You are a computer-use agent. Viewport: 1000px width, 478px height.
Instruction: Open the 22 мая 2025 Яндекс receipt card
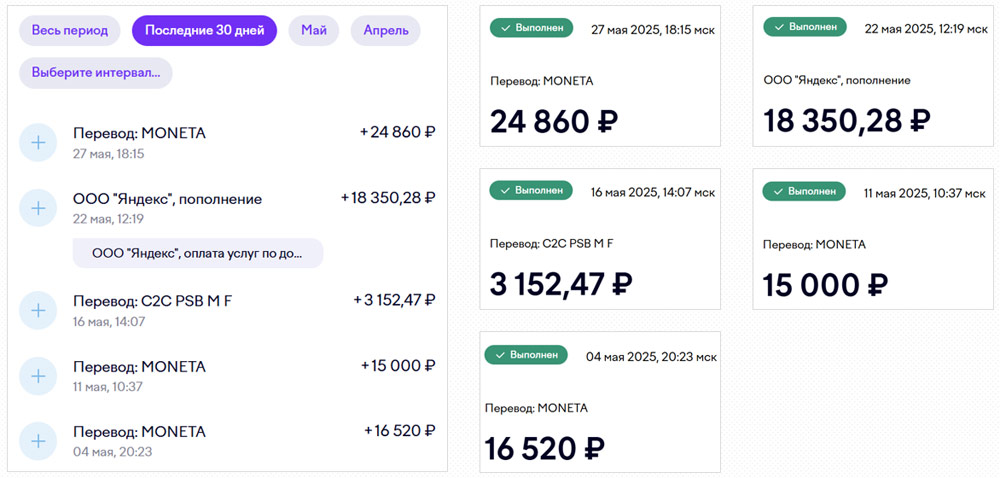coord(873,76)
